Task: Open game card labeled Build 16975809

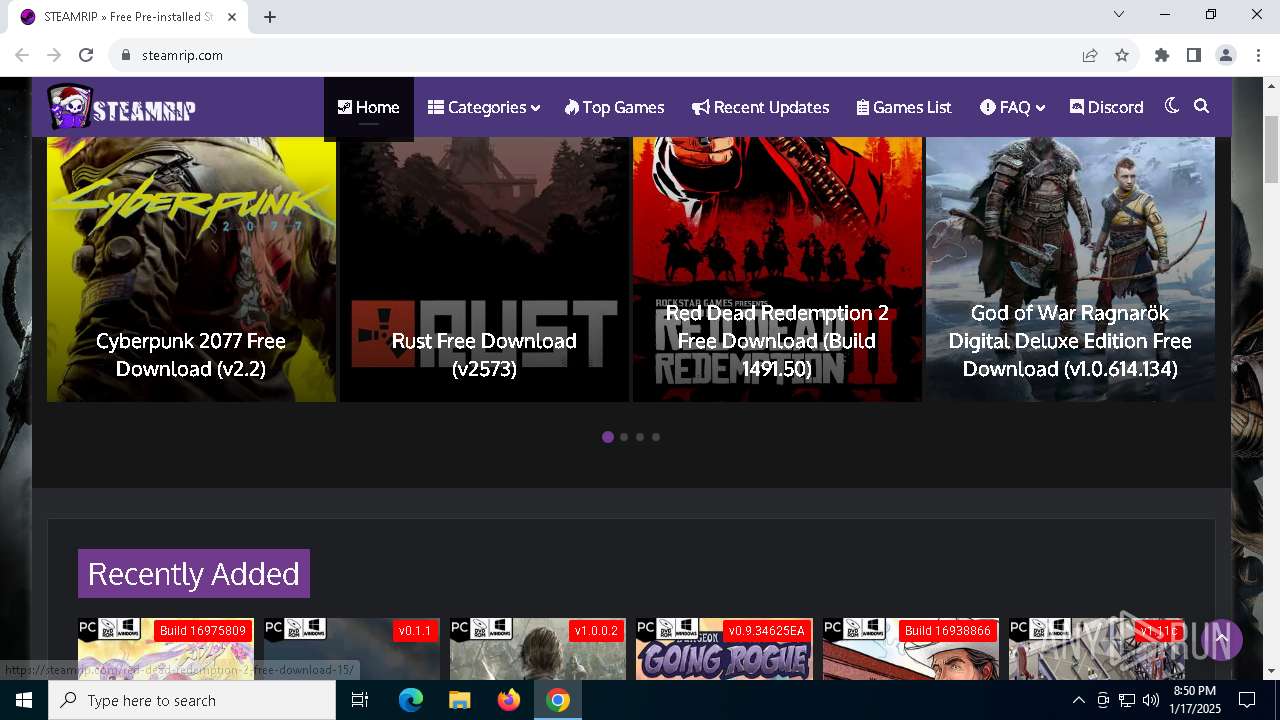Action: (166, 648)
